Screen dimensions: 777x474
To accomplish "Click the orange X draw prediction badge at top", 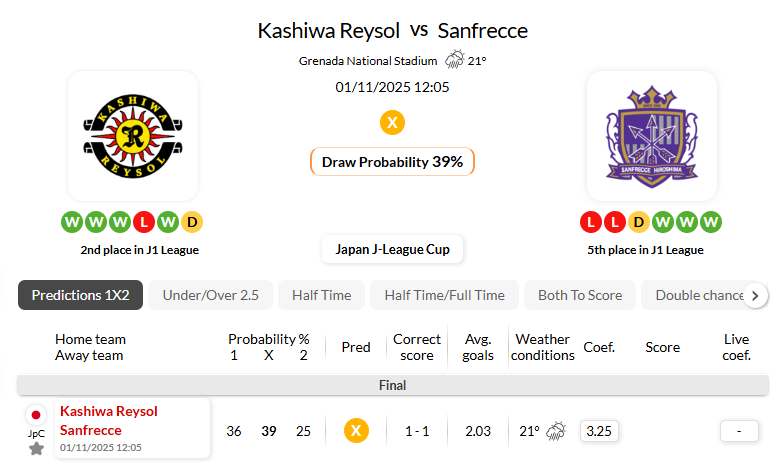I will (x=393, y=123).
